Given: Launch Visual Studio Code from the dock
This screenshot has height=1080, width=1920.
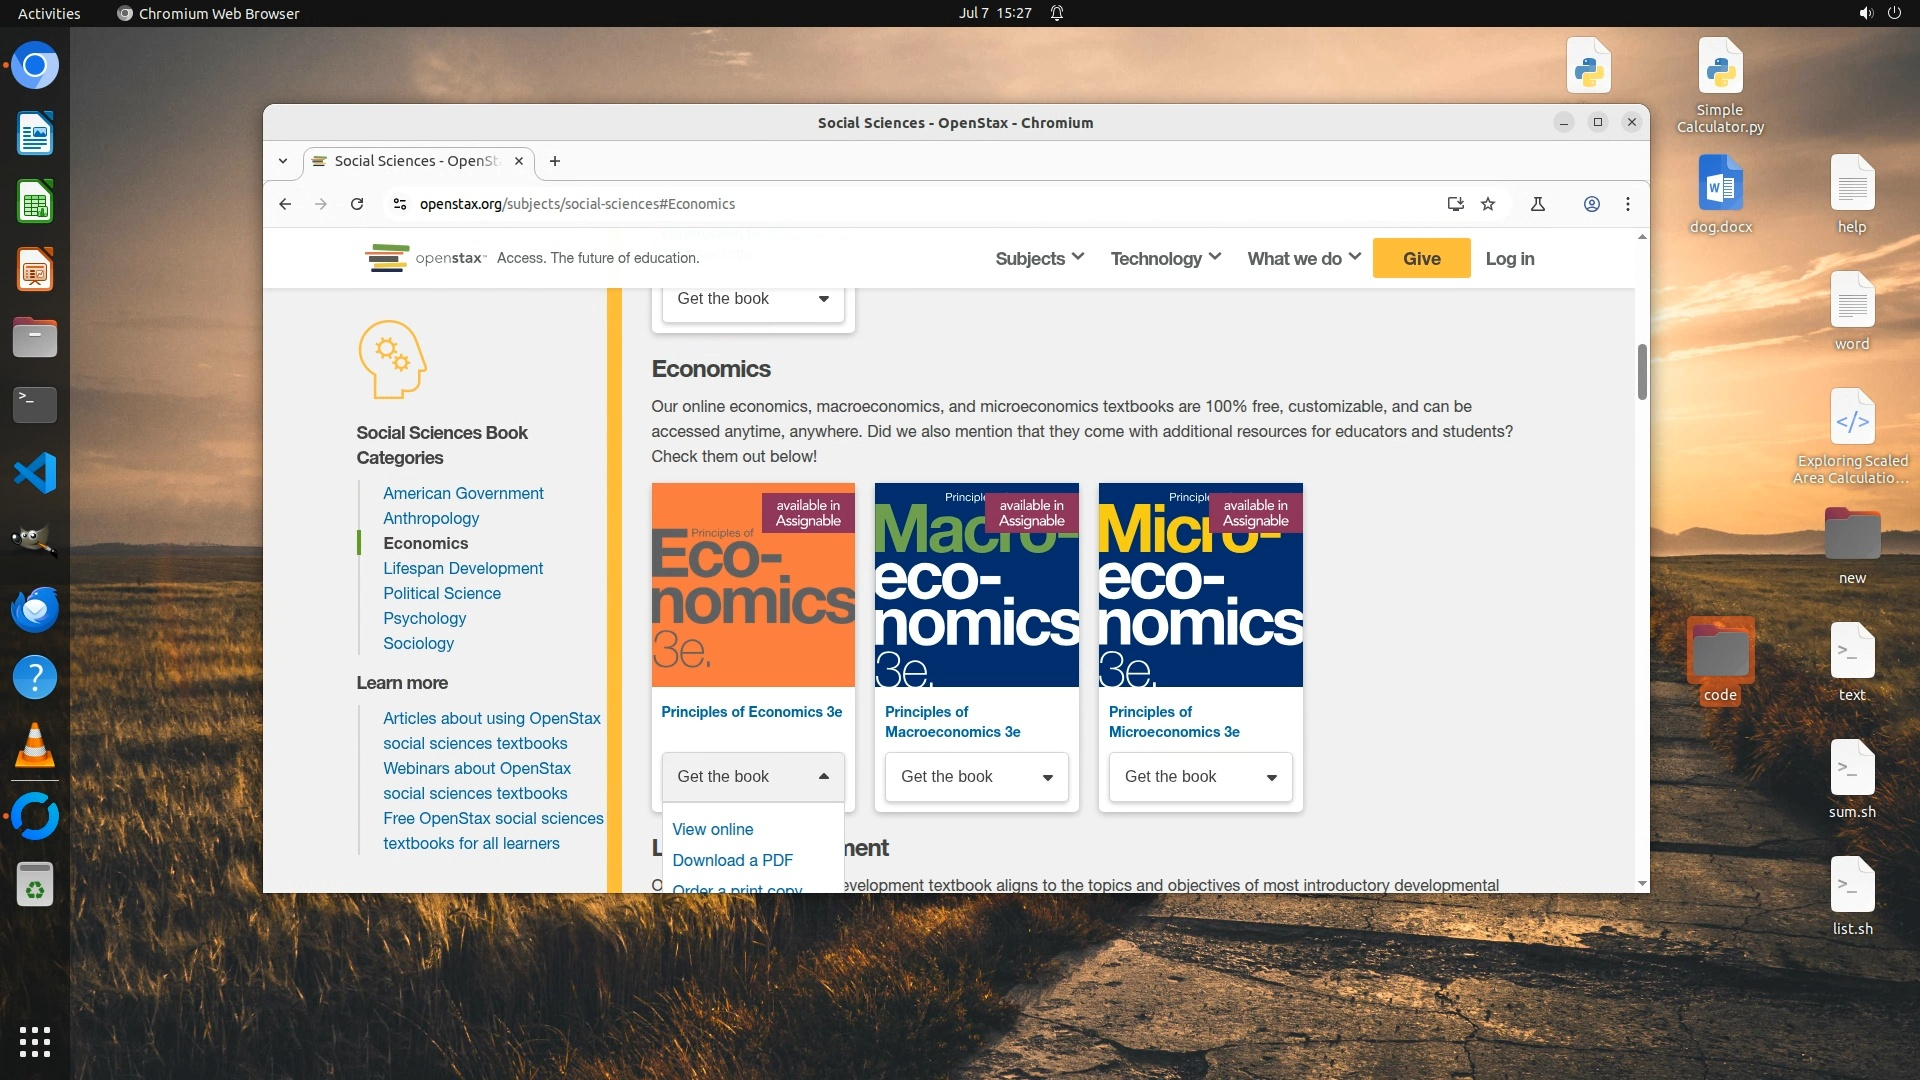Looking at the screenshot, I should pyautogui.click(x=35, y=473).
